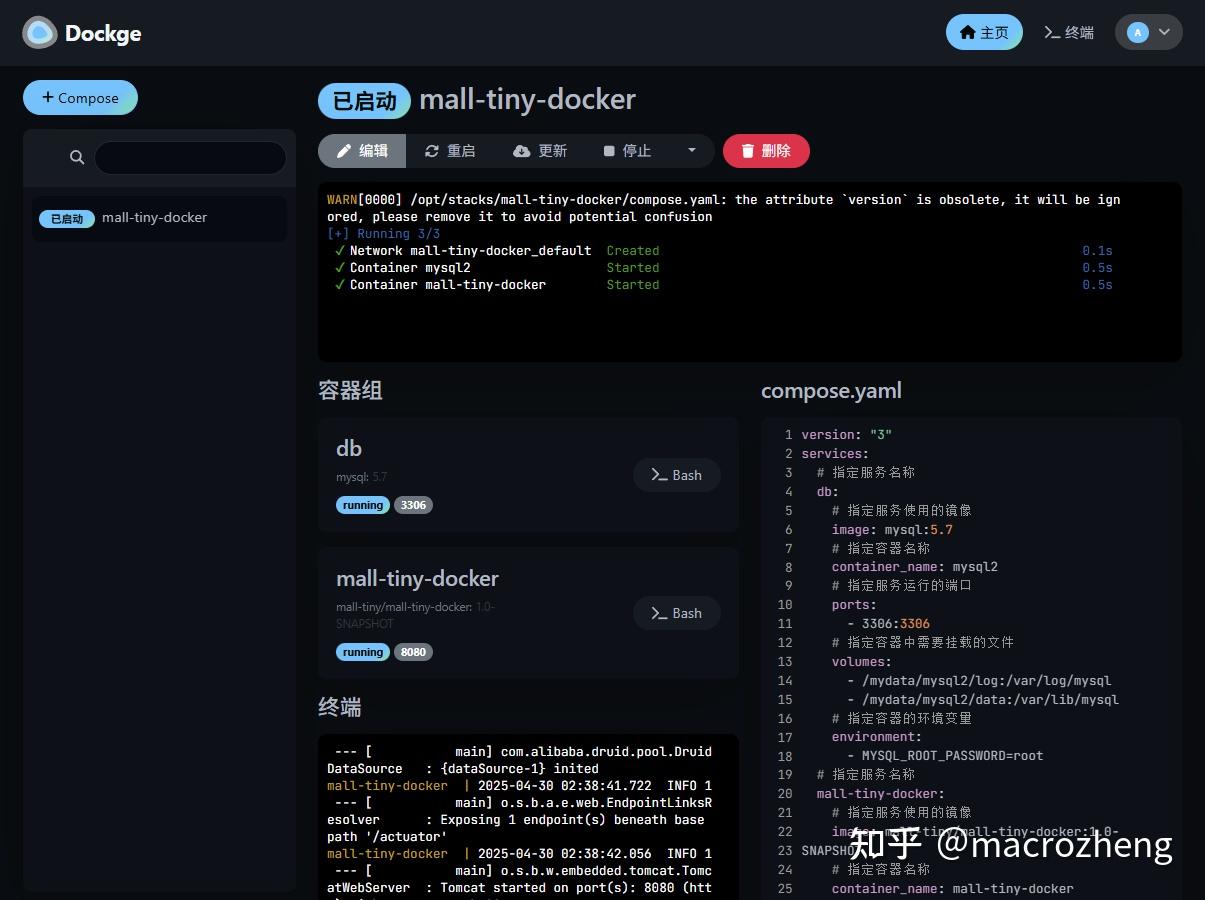Open Bash shell for db container
1205x900 pixels.
pos(677,475)
